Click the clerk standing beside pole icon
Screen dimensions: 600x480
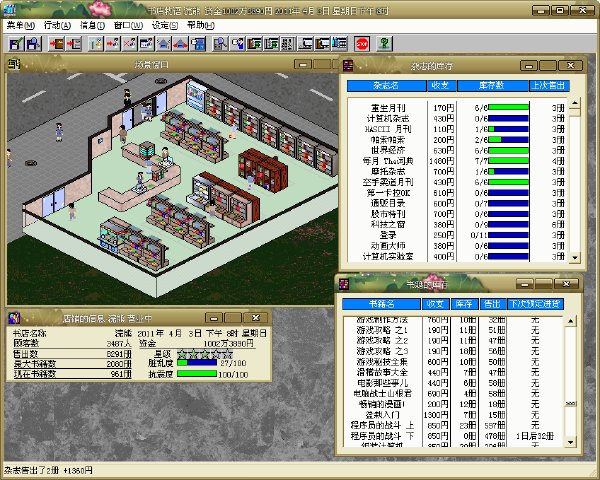coord(96,44)
